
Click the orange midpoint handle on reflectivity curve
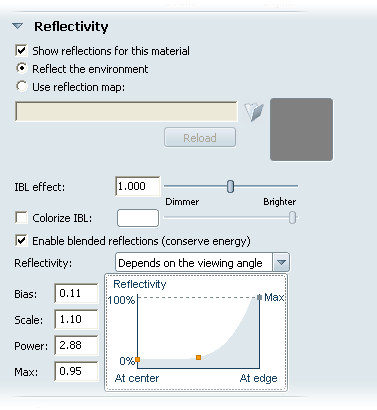point(198,357)
